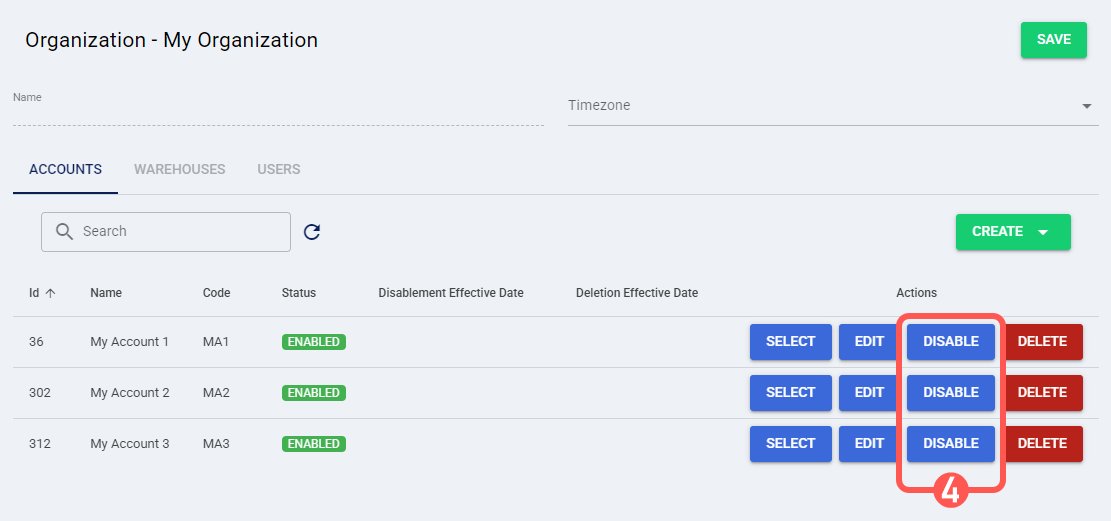Delete My Account 3
This screenshot has width=1111, height=521.
1042,443
